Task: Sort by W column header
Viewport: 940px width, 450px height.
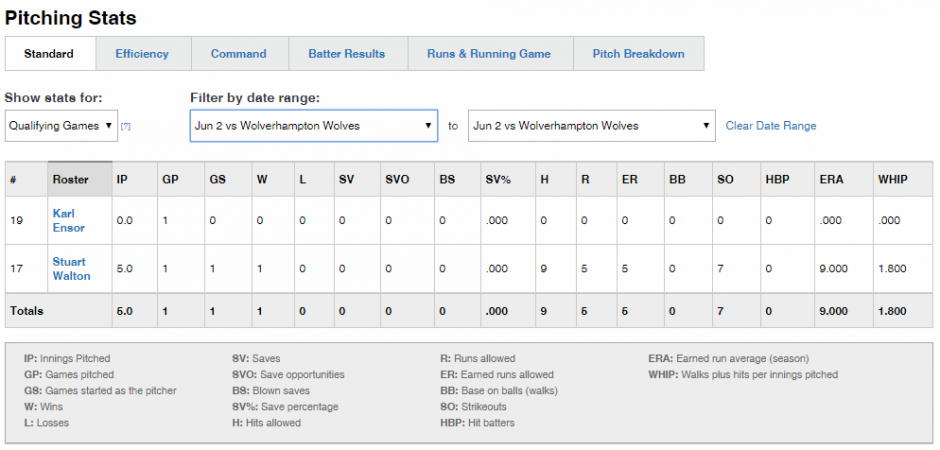Action: (x=273, y=179)
